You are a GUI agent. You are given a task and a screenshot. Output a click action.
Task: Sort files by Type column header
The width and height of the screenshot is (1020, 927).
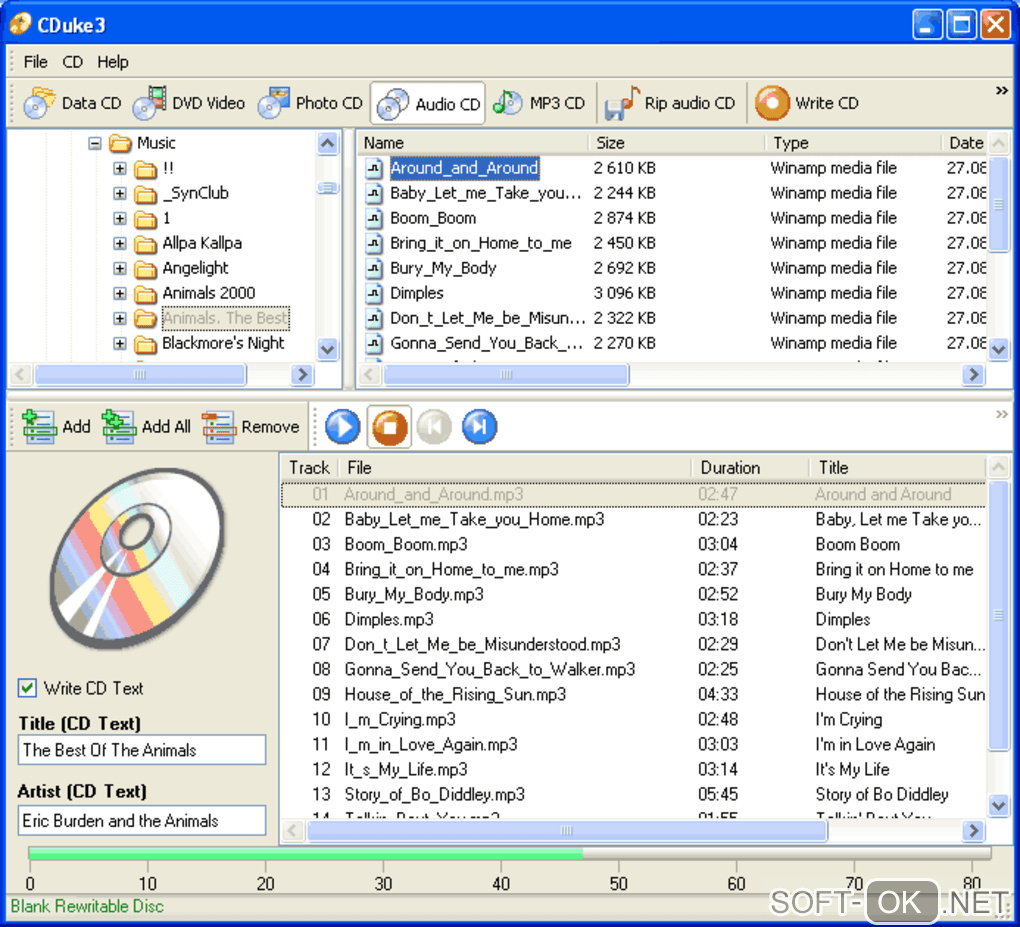coord(853,142)
